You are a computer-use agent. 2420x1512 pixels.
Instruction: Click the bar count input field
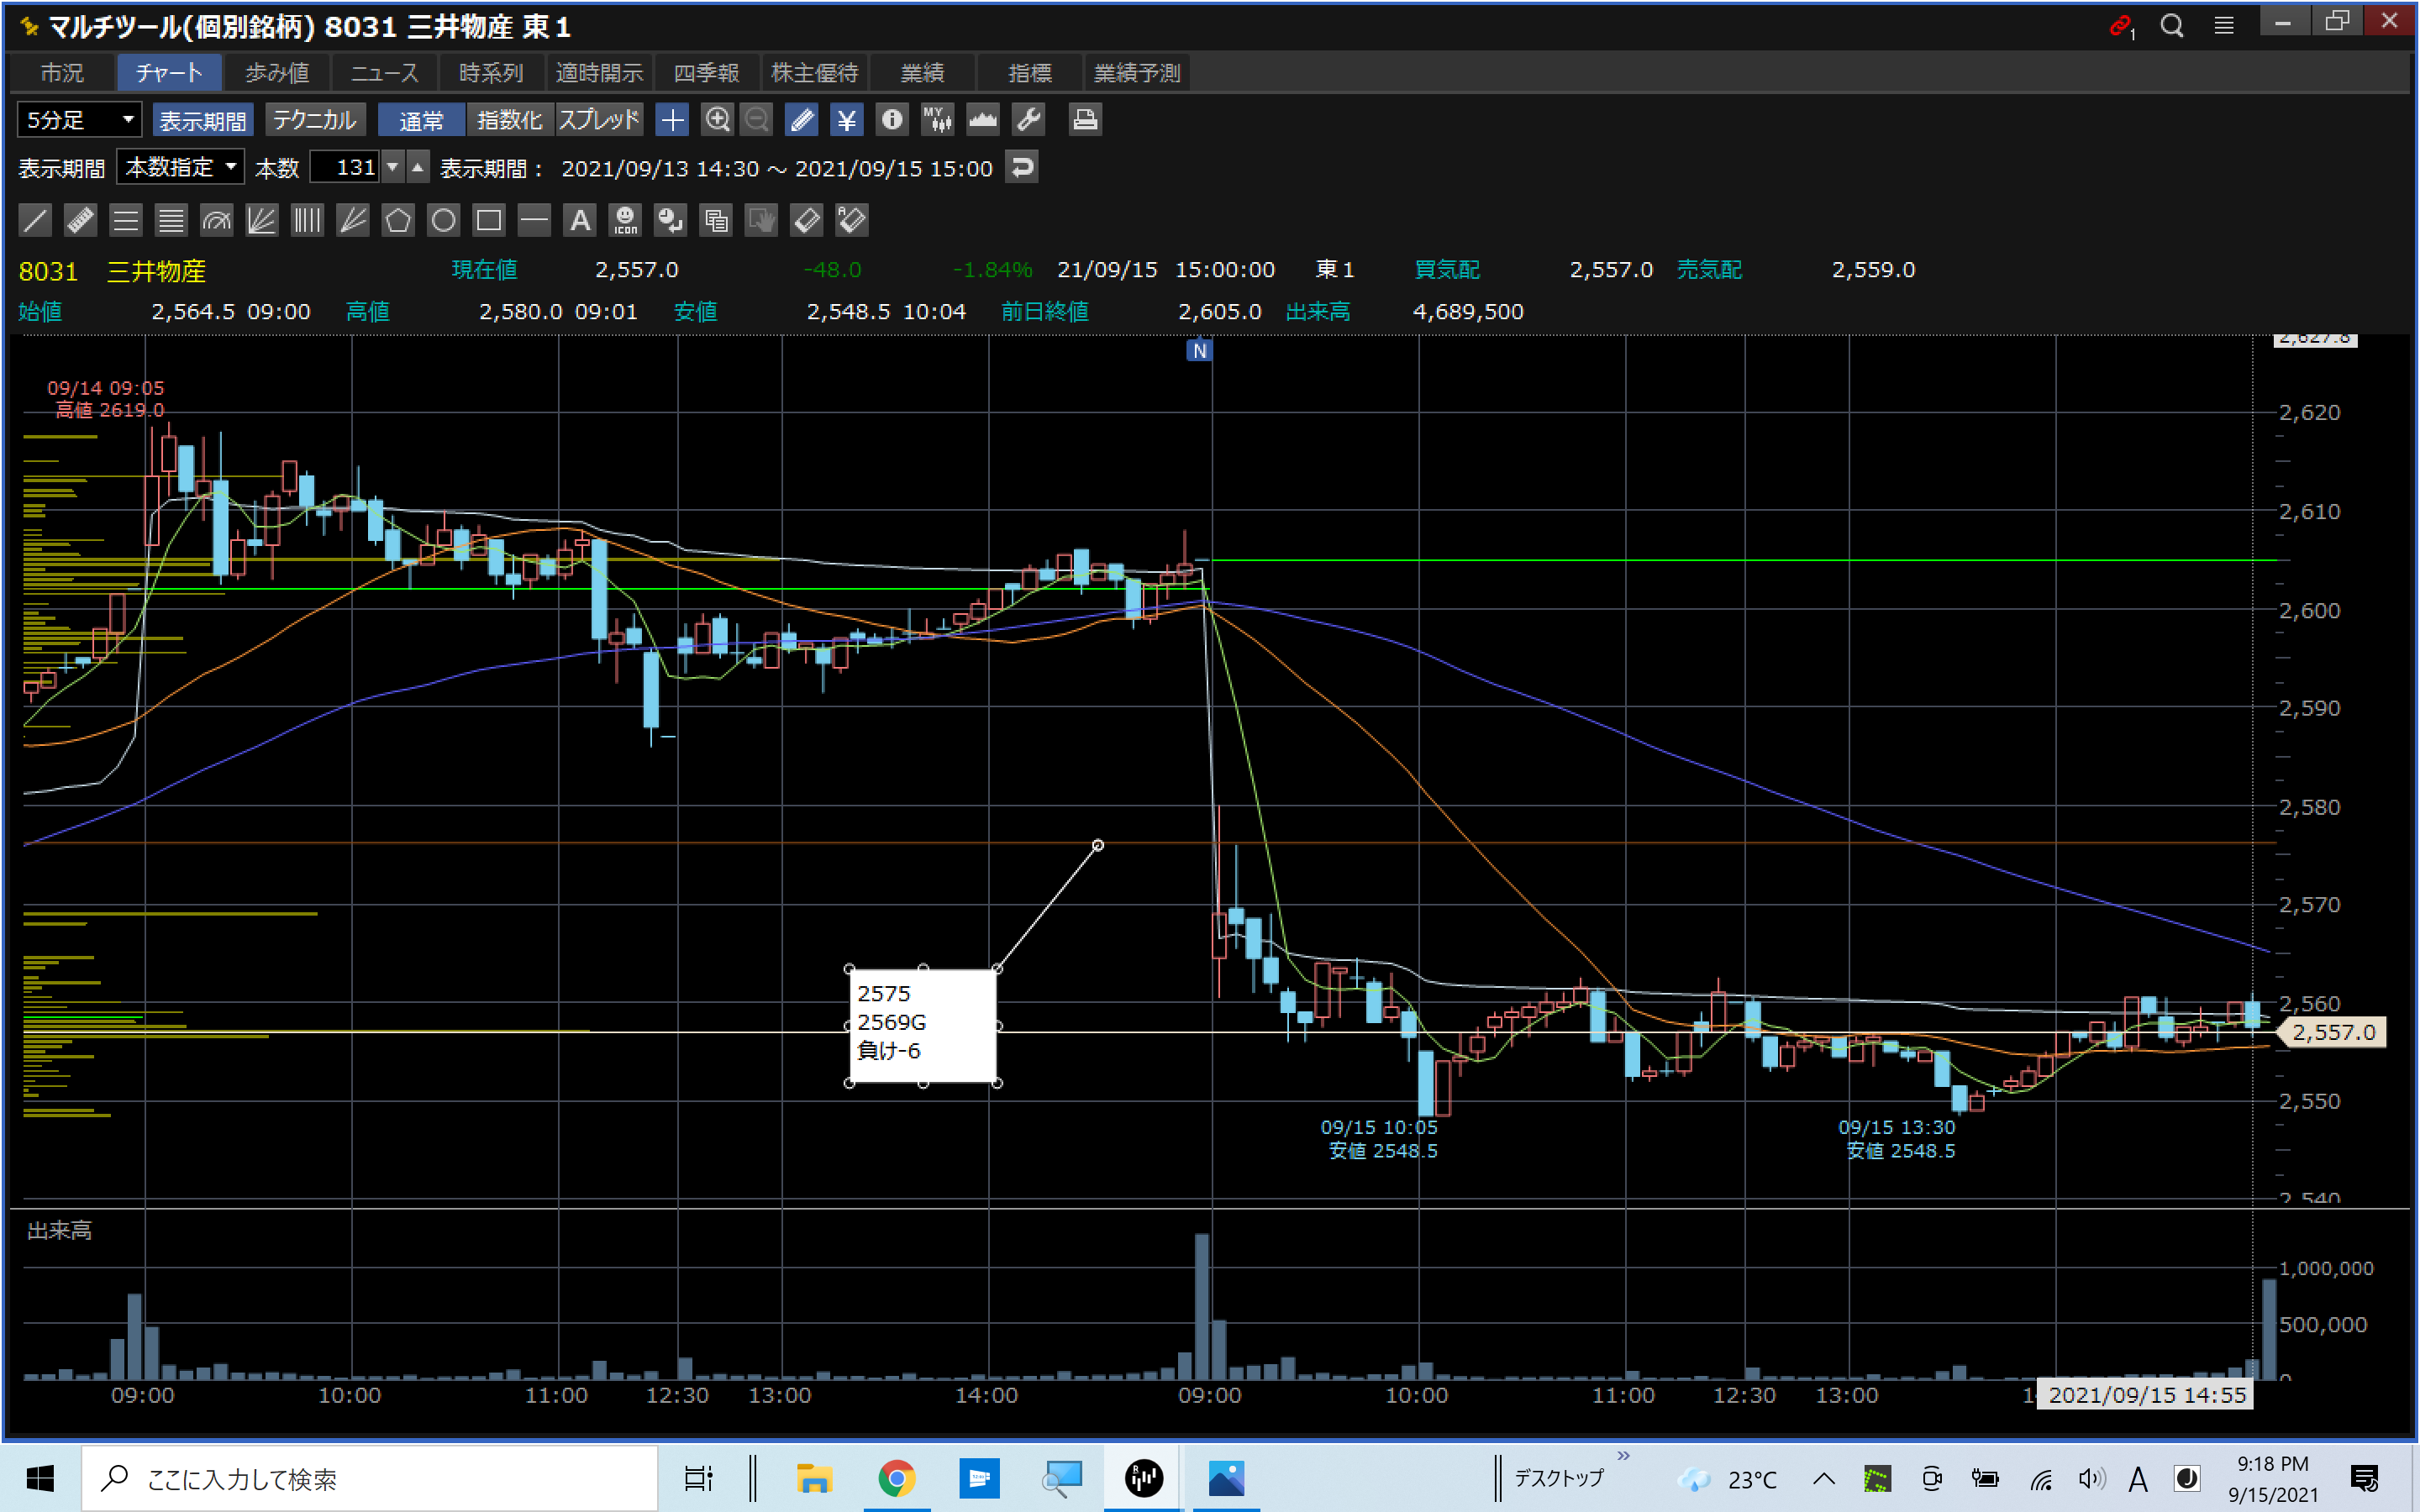(345, 167)
